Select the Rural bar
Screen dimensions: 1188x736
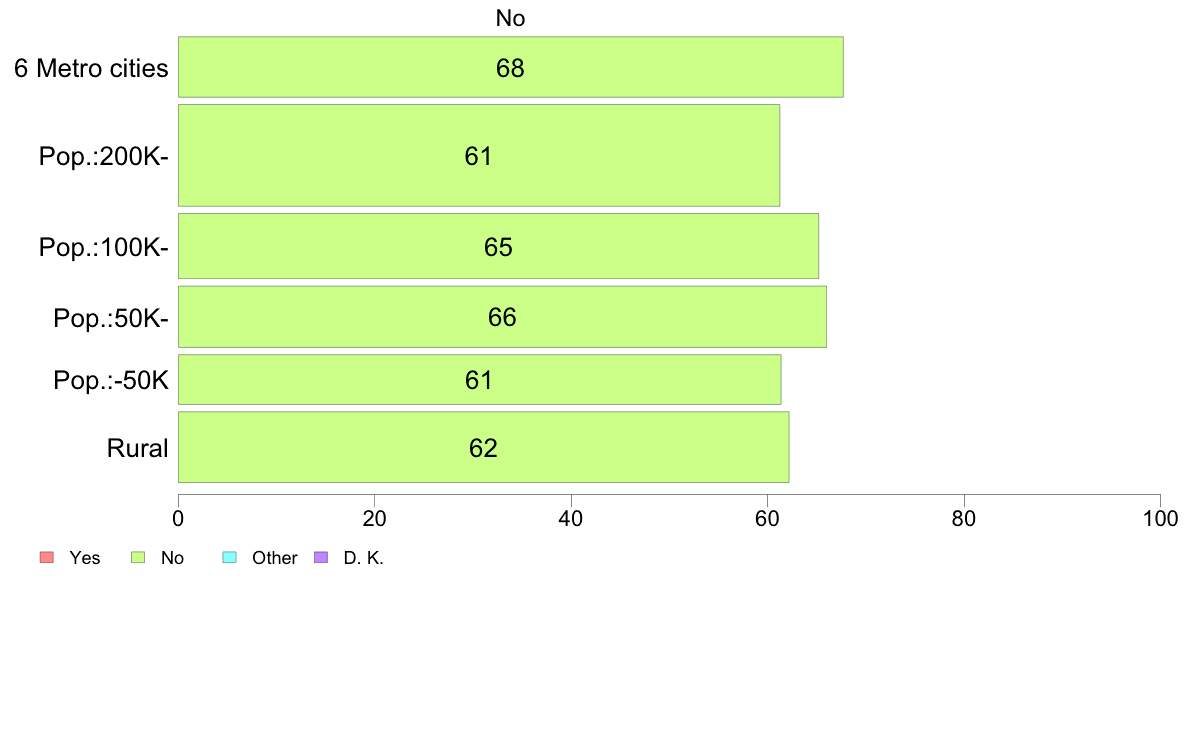[x=483, y=447]
